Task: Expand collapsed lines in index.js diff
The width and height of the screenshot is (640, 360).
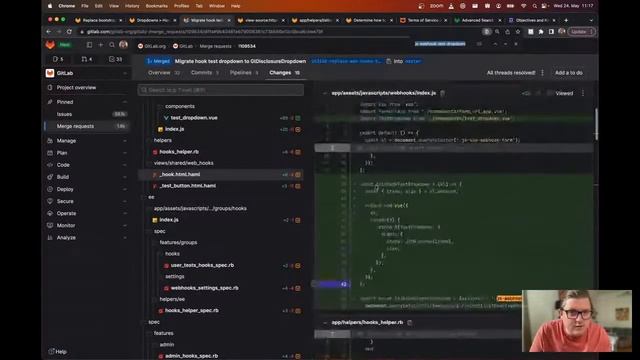Action: click(332, 148)
